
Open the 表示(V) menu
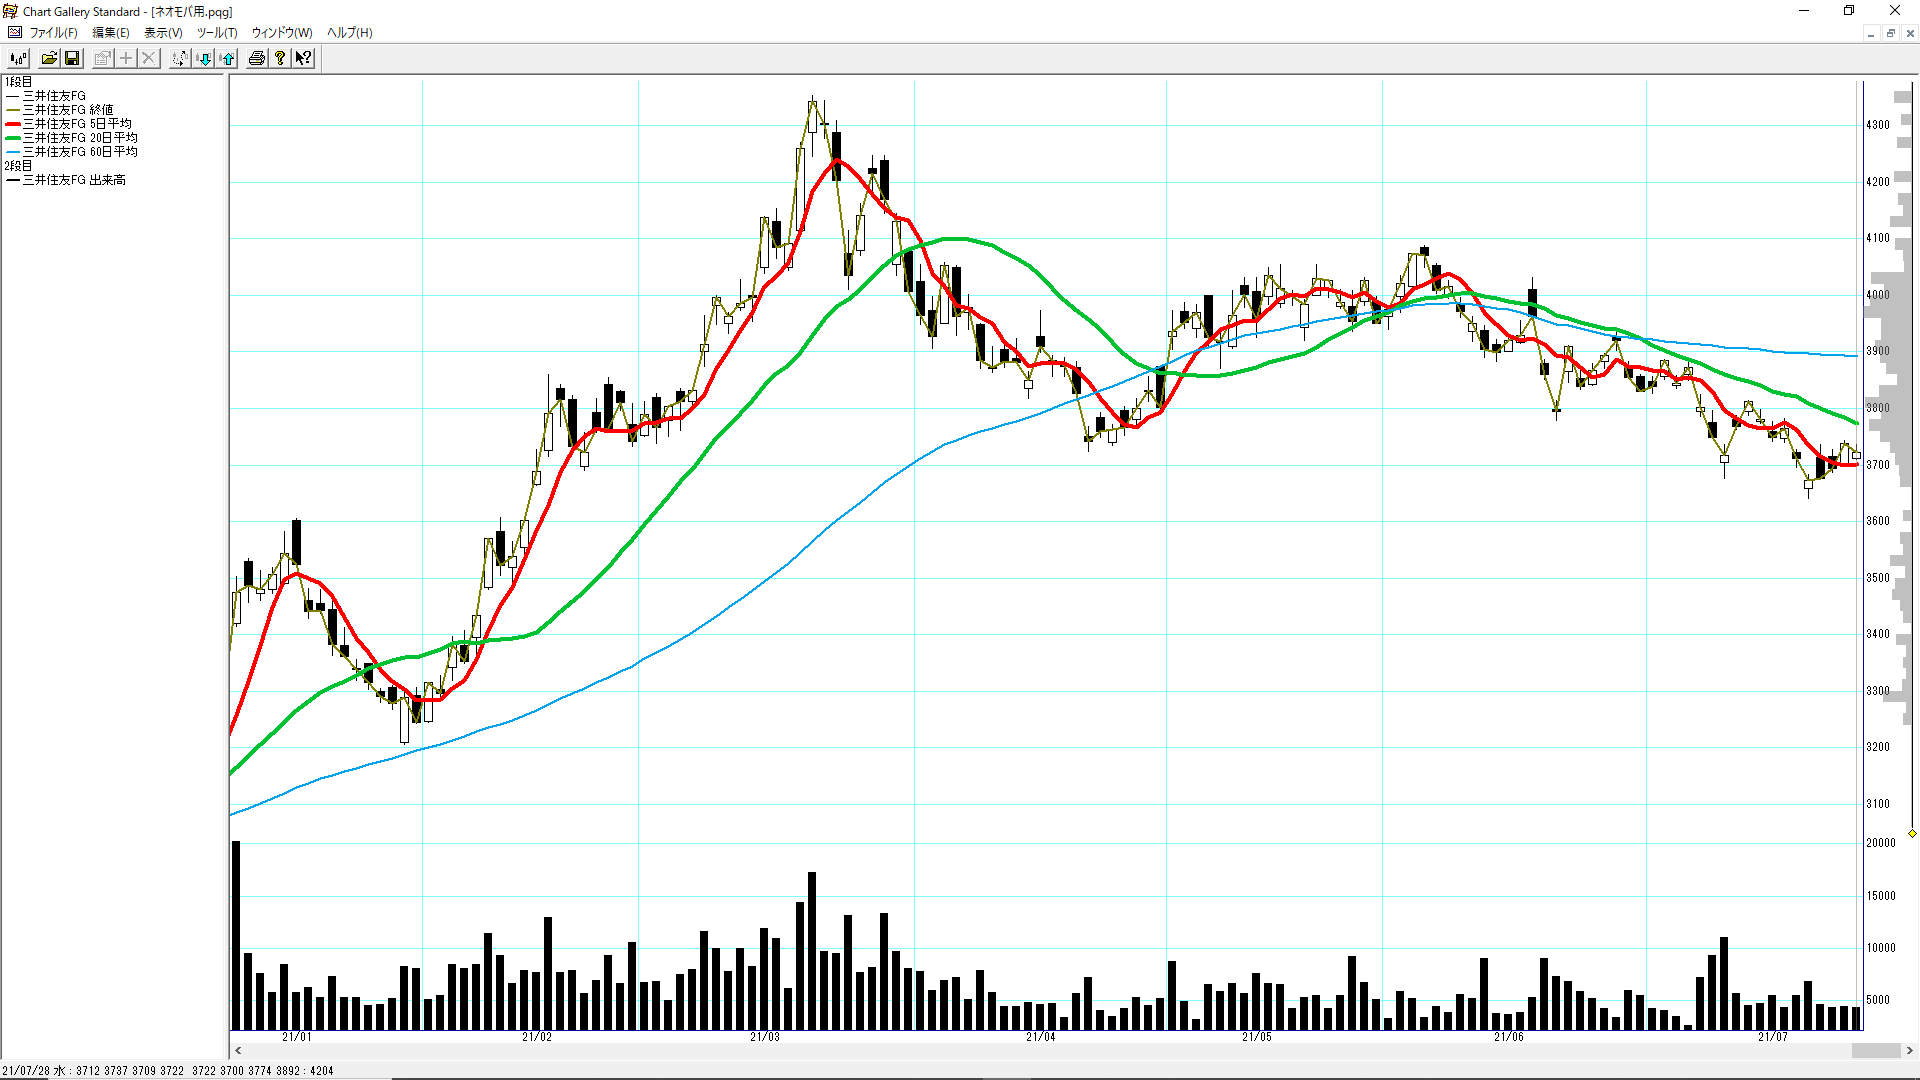[163, 32]
